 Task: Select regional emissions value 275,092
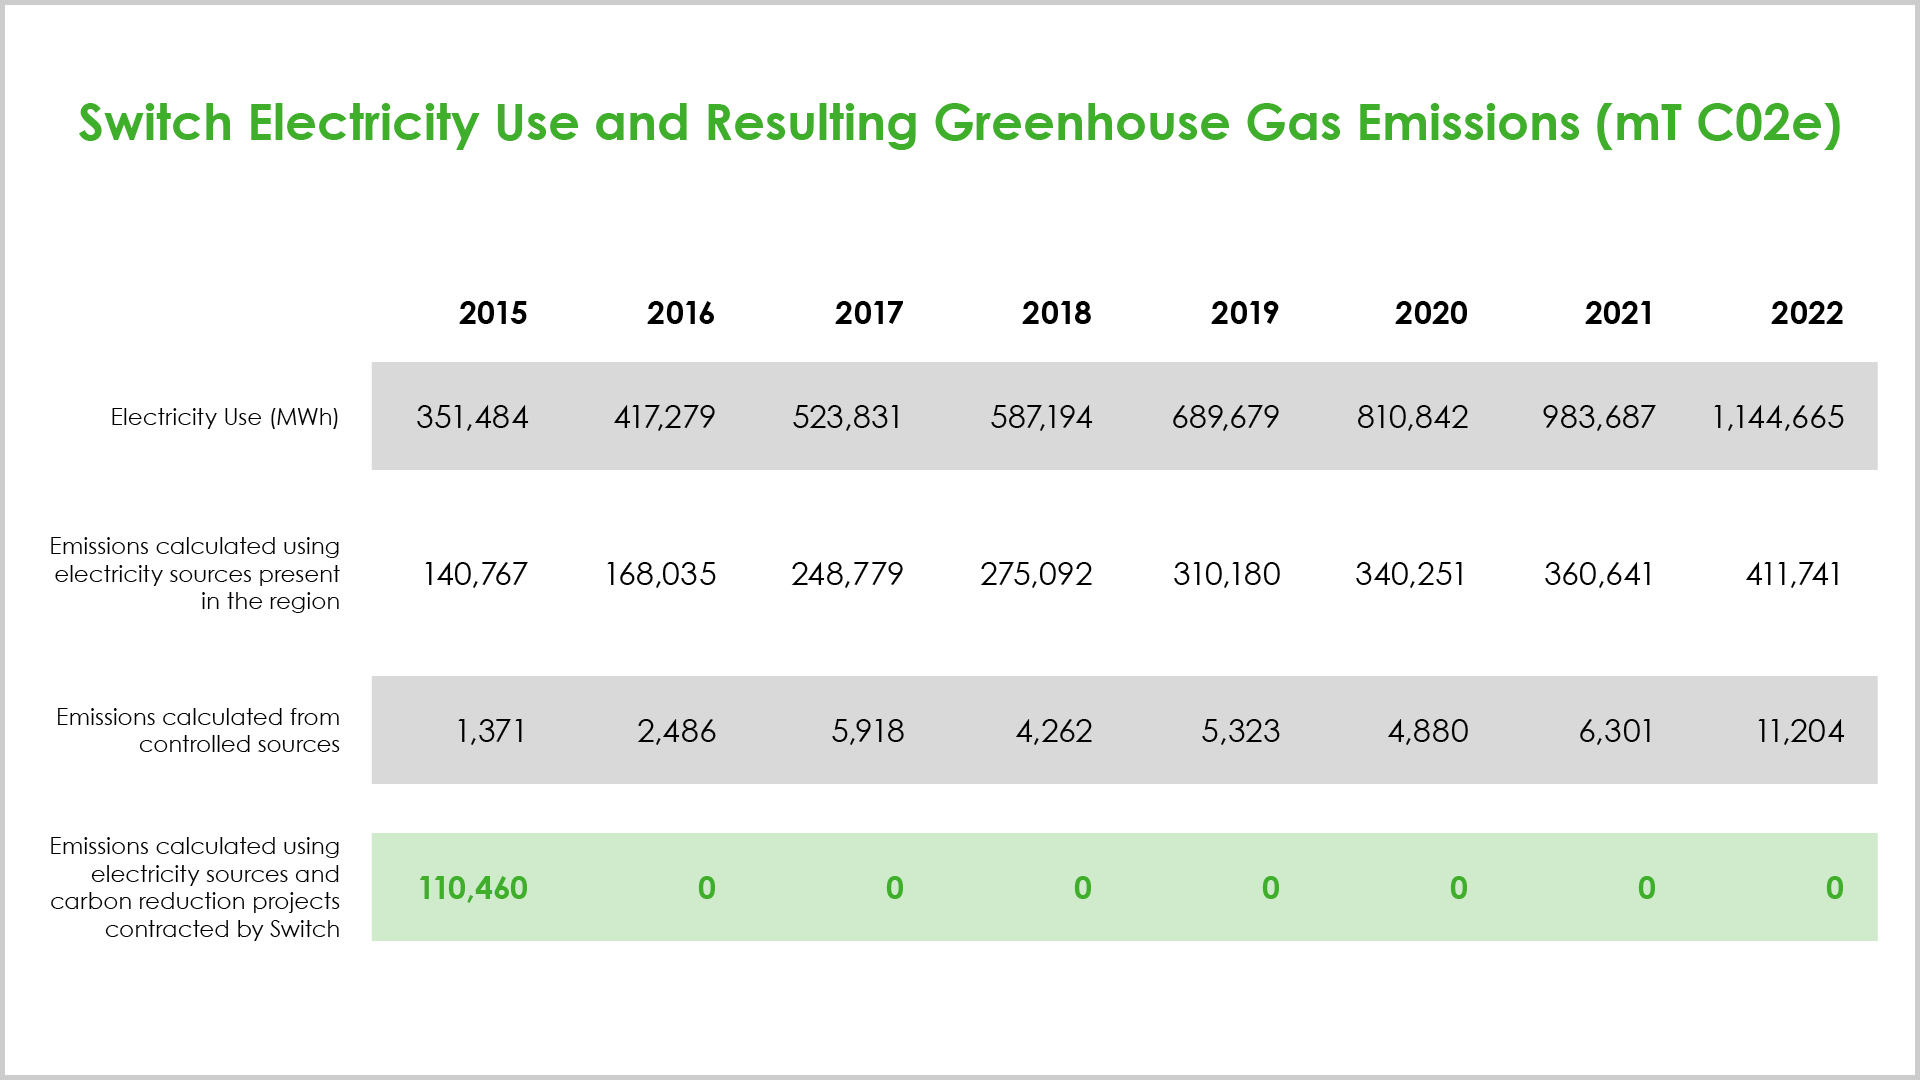(1036, 574)
